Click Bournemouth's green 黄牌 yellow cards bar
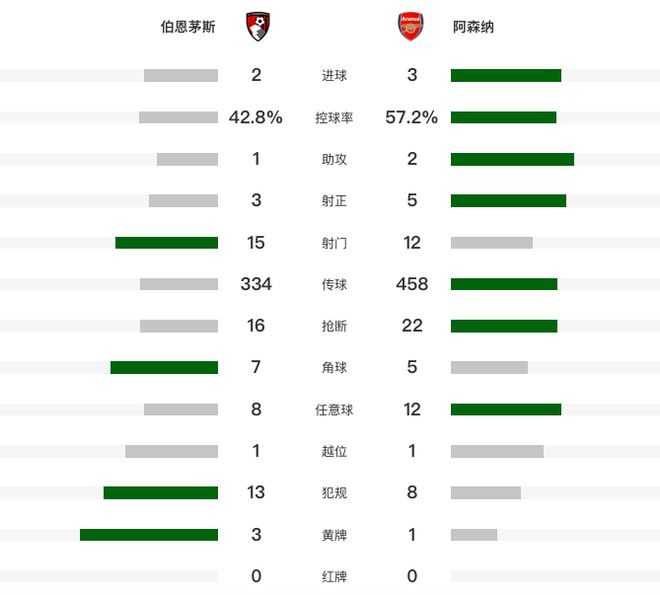 (x=149, y=534)
